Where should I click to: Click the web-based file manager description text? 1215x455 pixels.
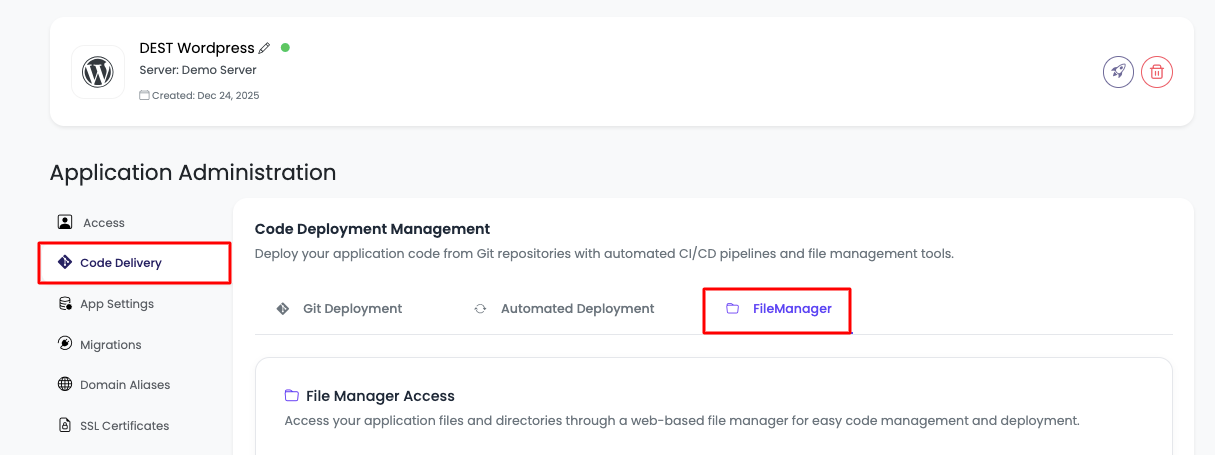682,421
